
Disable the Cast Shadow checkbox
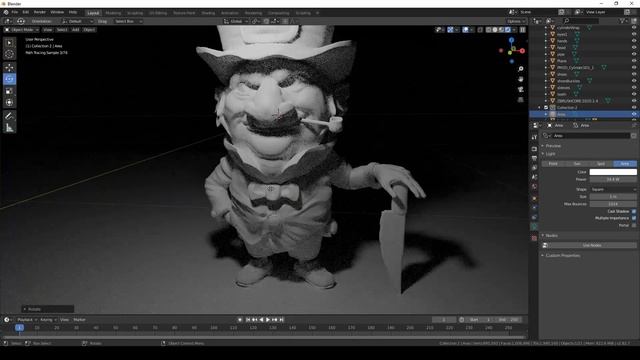click(634, 211)
